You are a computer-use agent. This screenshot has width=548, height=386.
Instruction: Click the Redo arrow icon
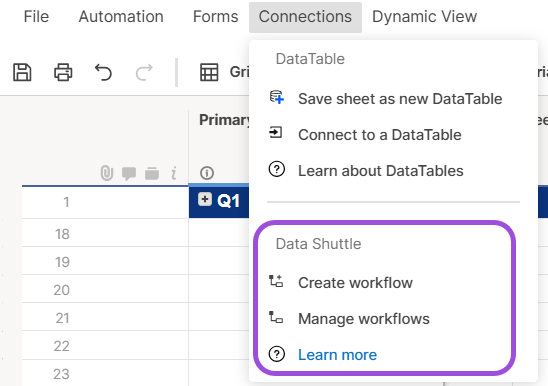coord(144,72)
